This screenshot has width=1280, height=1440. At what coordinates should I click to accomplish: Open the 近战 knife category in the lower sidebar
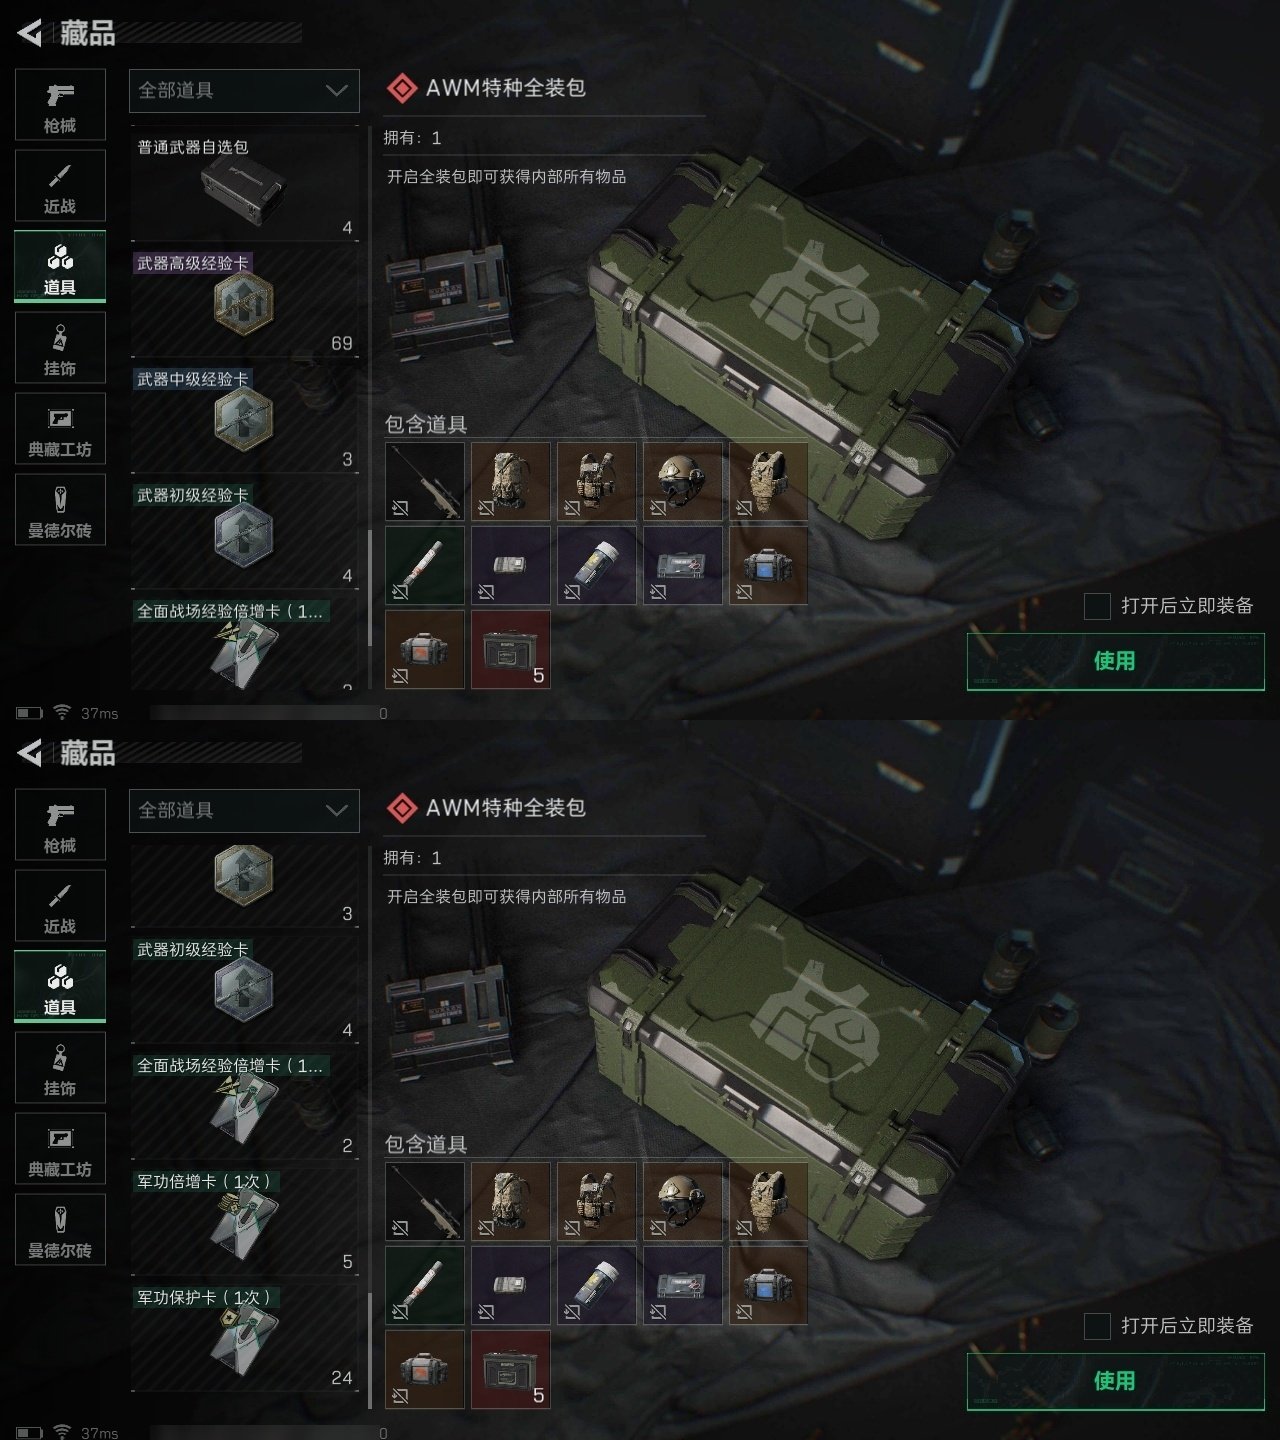pyautogui.click(x=60, y=906)
